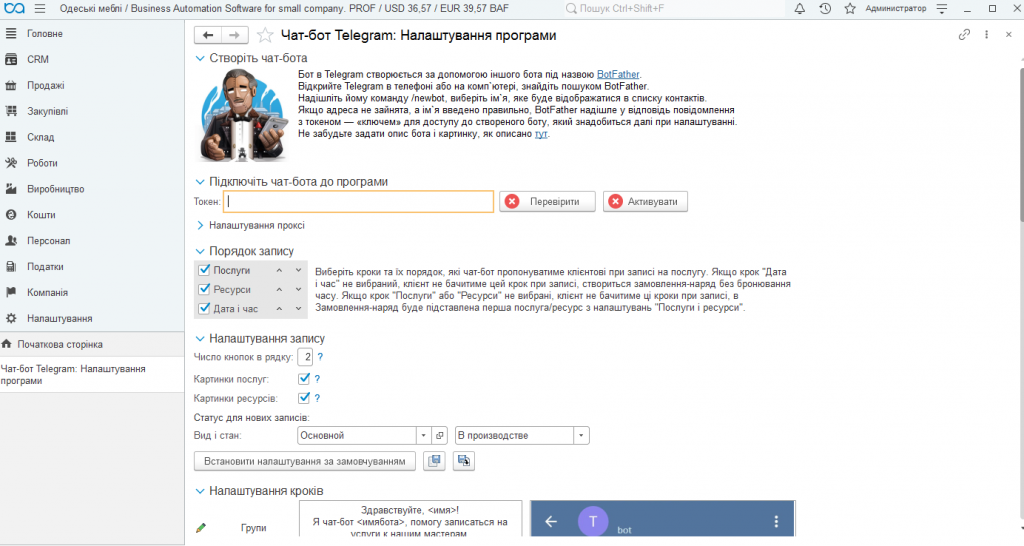The width and height of the screenshot is (1024, 546).
Task: Open Основной dropdown arrow
Action: (x=423, y=436)
